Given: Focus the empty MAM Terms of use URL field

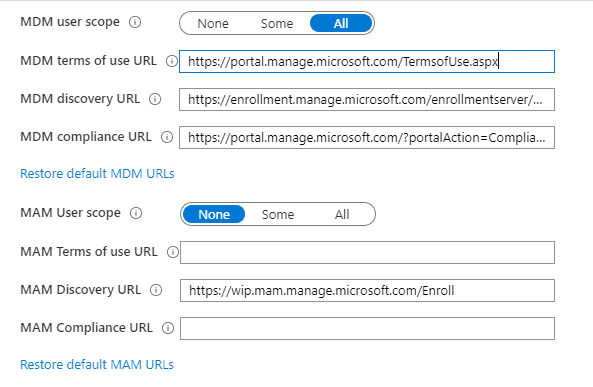Looking at the screenshot, I should coord(367,252).
